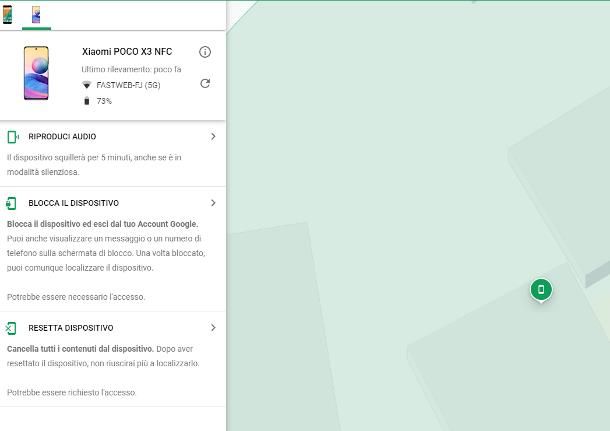Click 'Cancella tutti i contenuti dal dispositivo' text

pos(80,349)
